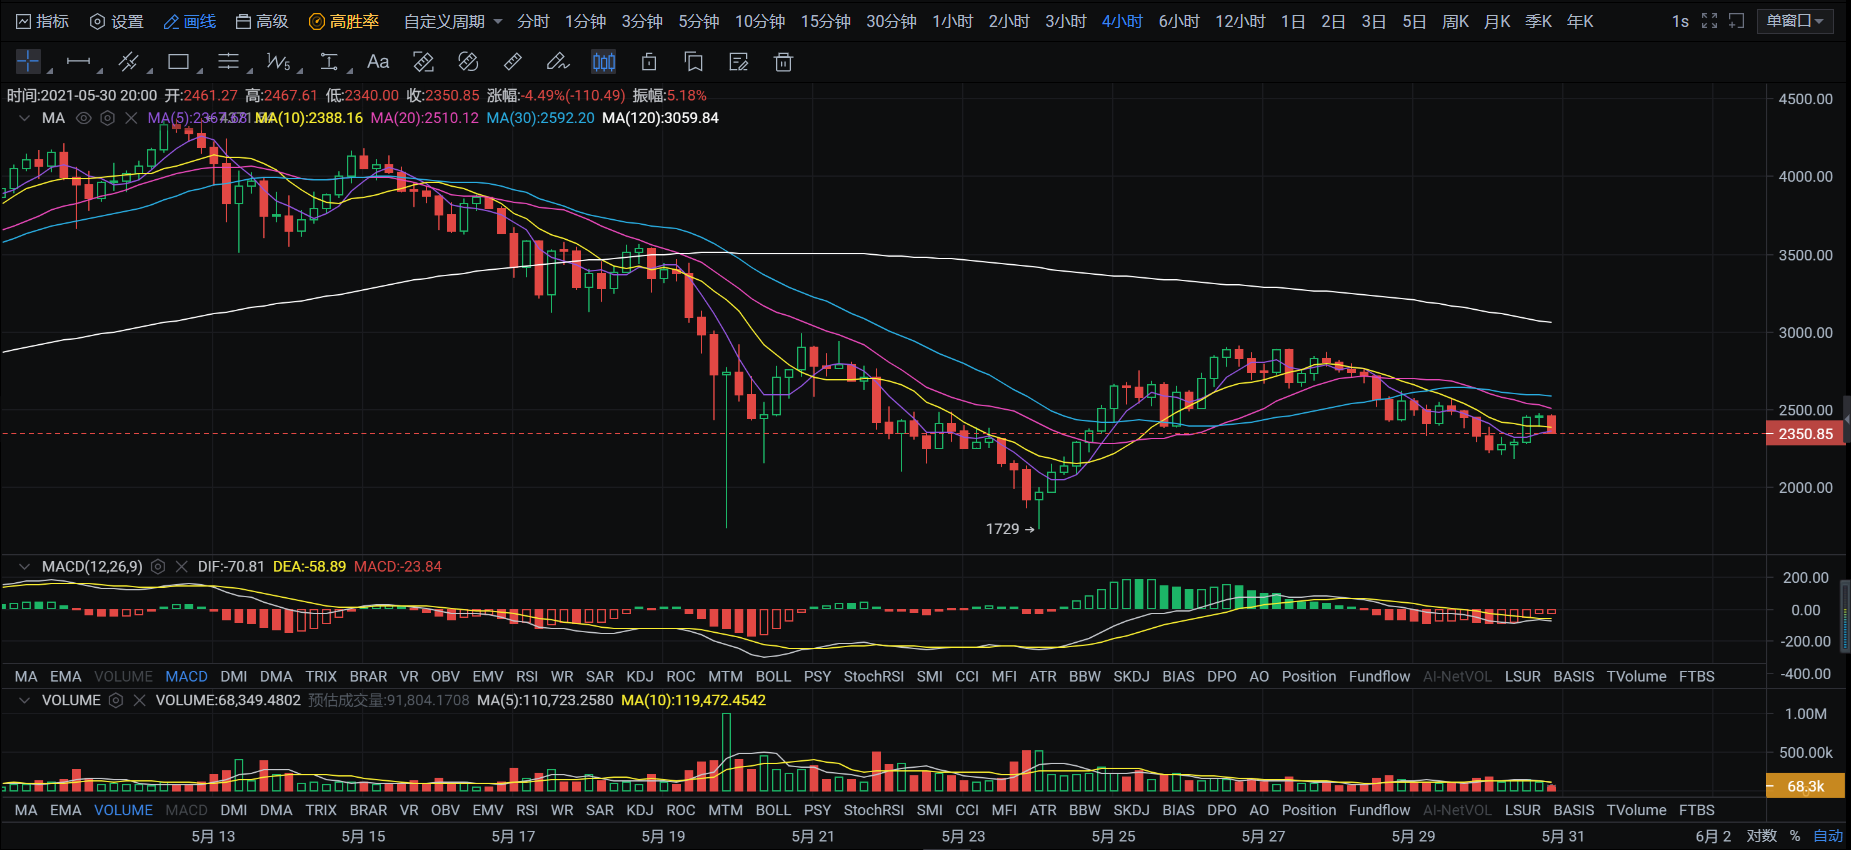Toggle the 画线 drawing toolbar
The image size is (1851, 850).
point(190,21)
